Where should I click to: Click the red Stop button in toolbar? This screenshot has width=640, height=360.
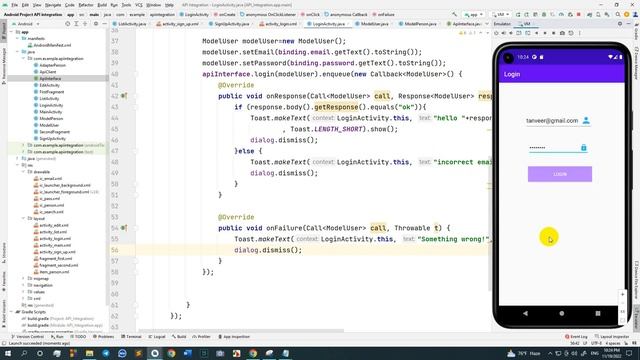[x=578, y=15]
